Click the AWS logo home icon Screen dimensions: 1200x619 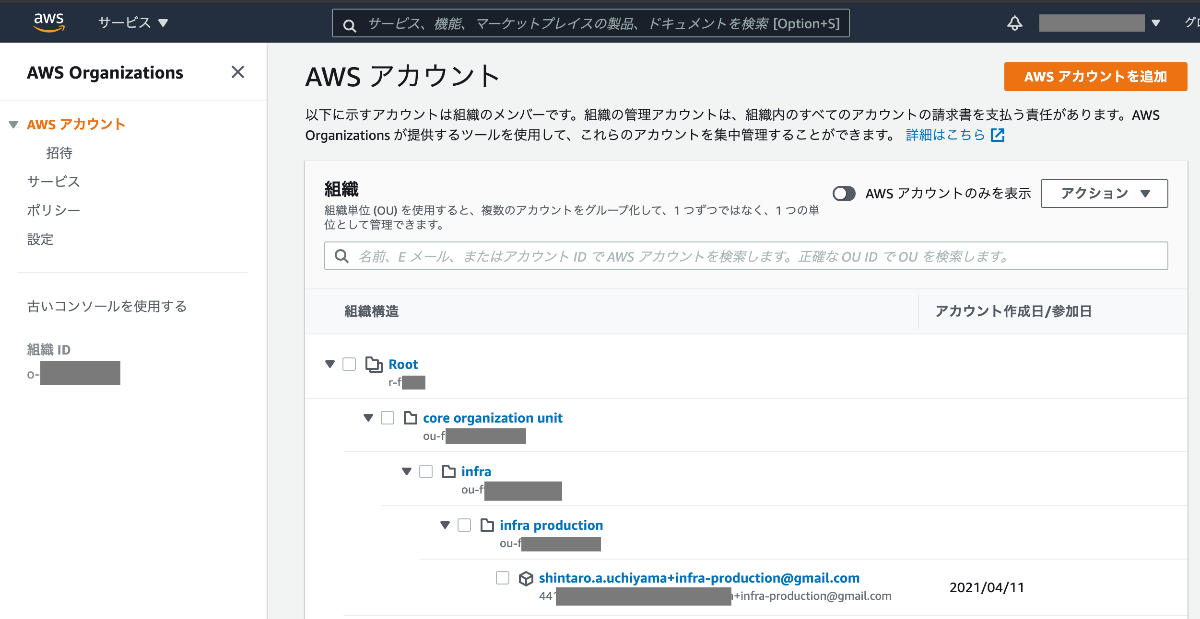(49, 22)
